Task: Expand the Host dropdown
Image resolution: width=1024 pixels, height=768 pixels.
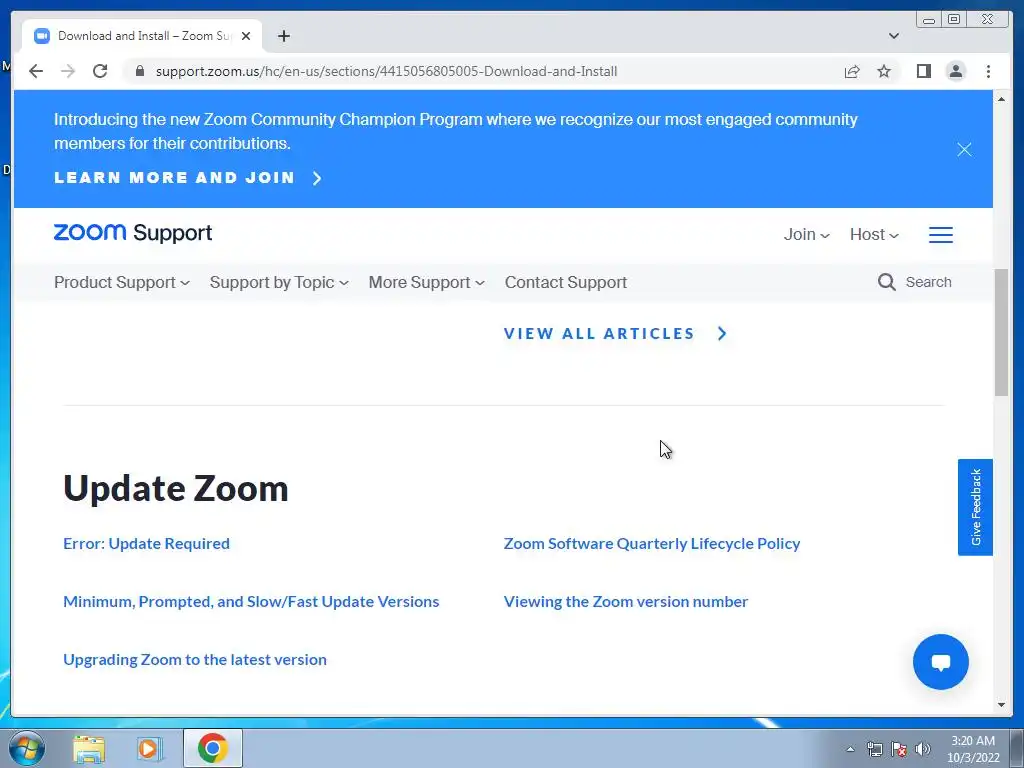Action: click(874, 234)
